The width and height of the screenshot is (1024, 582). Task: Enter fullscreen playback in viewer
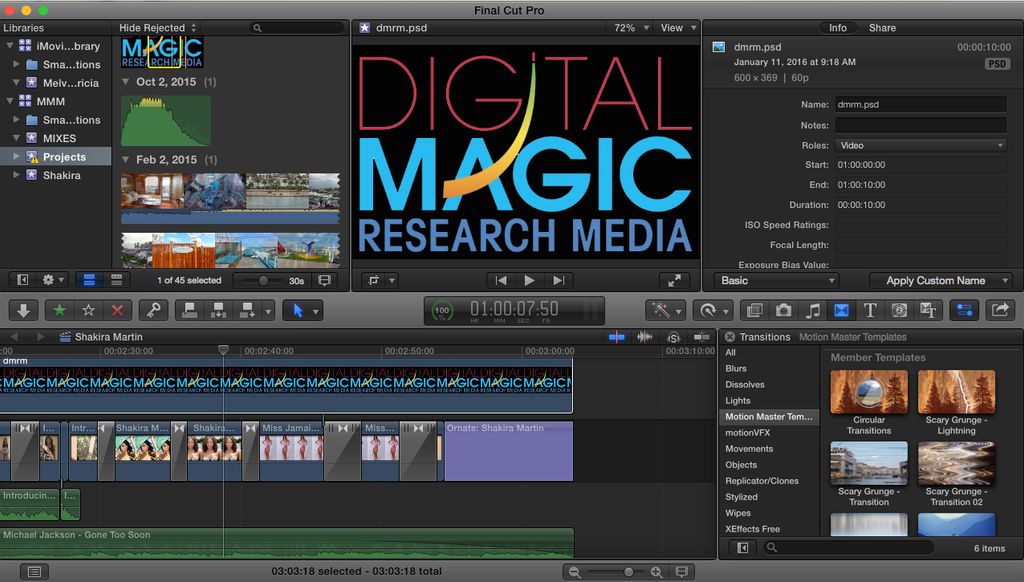[x=675, y=280]
